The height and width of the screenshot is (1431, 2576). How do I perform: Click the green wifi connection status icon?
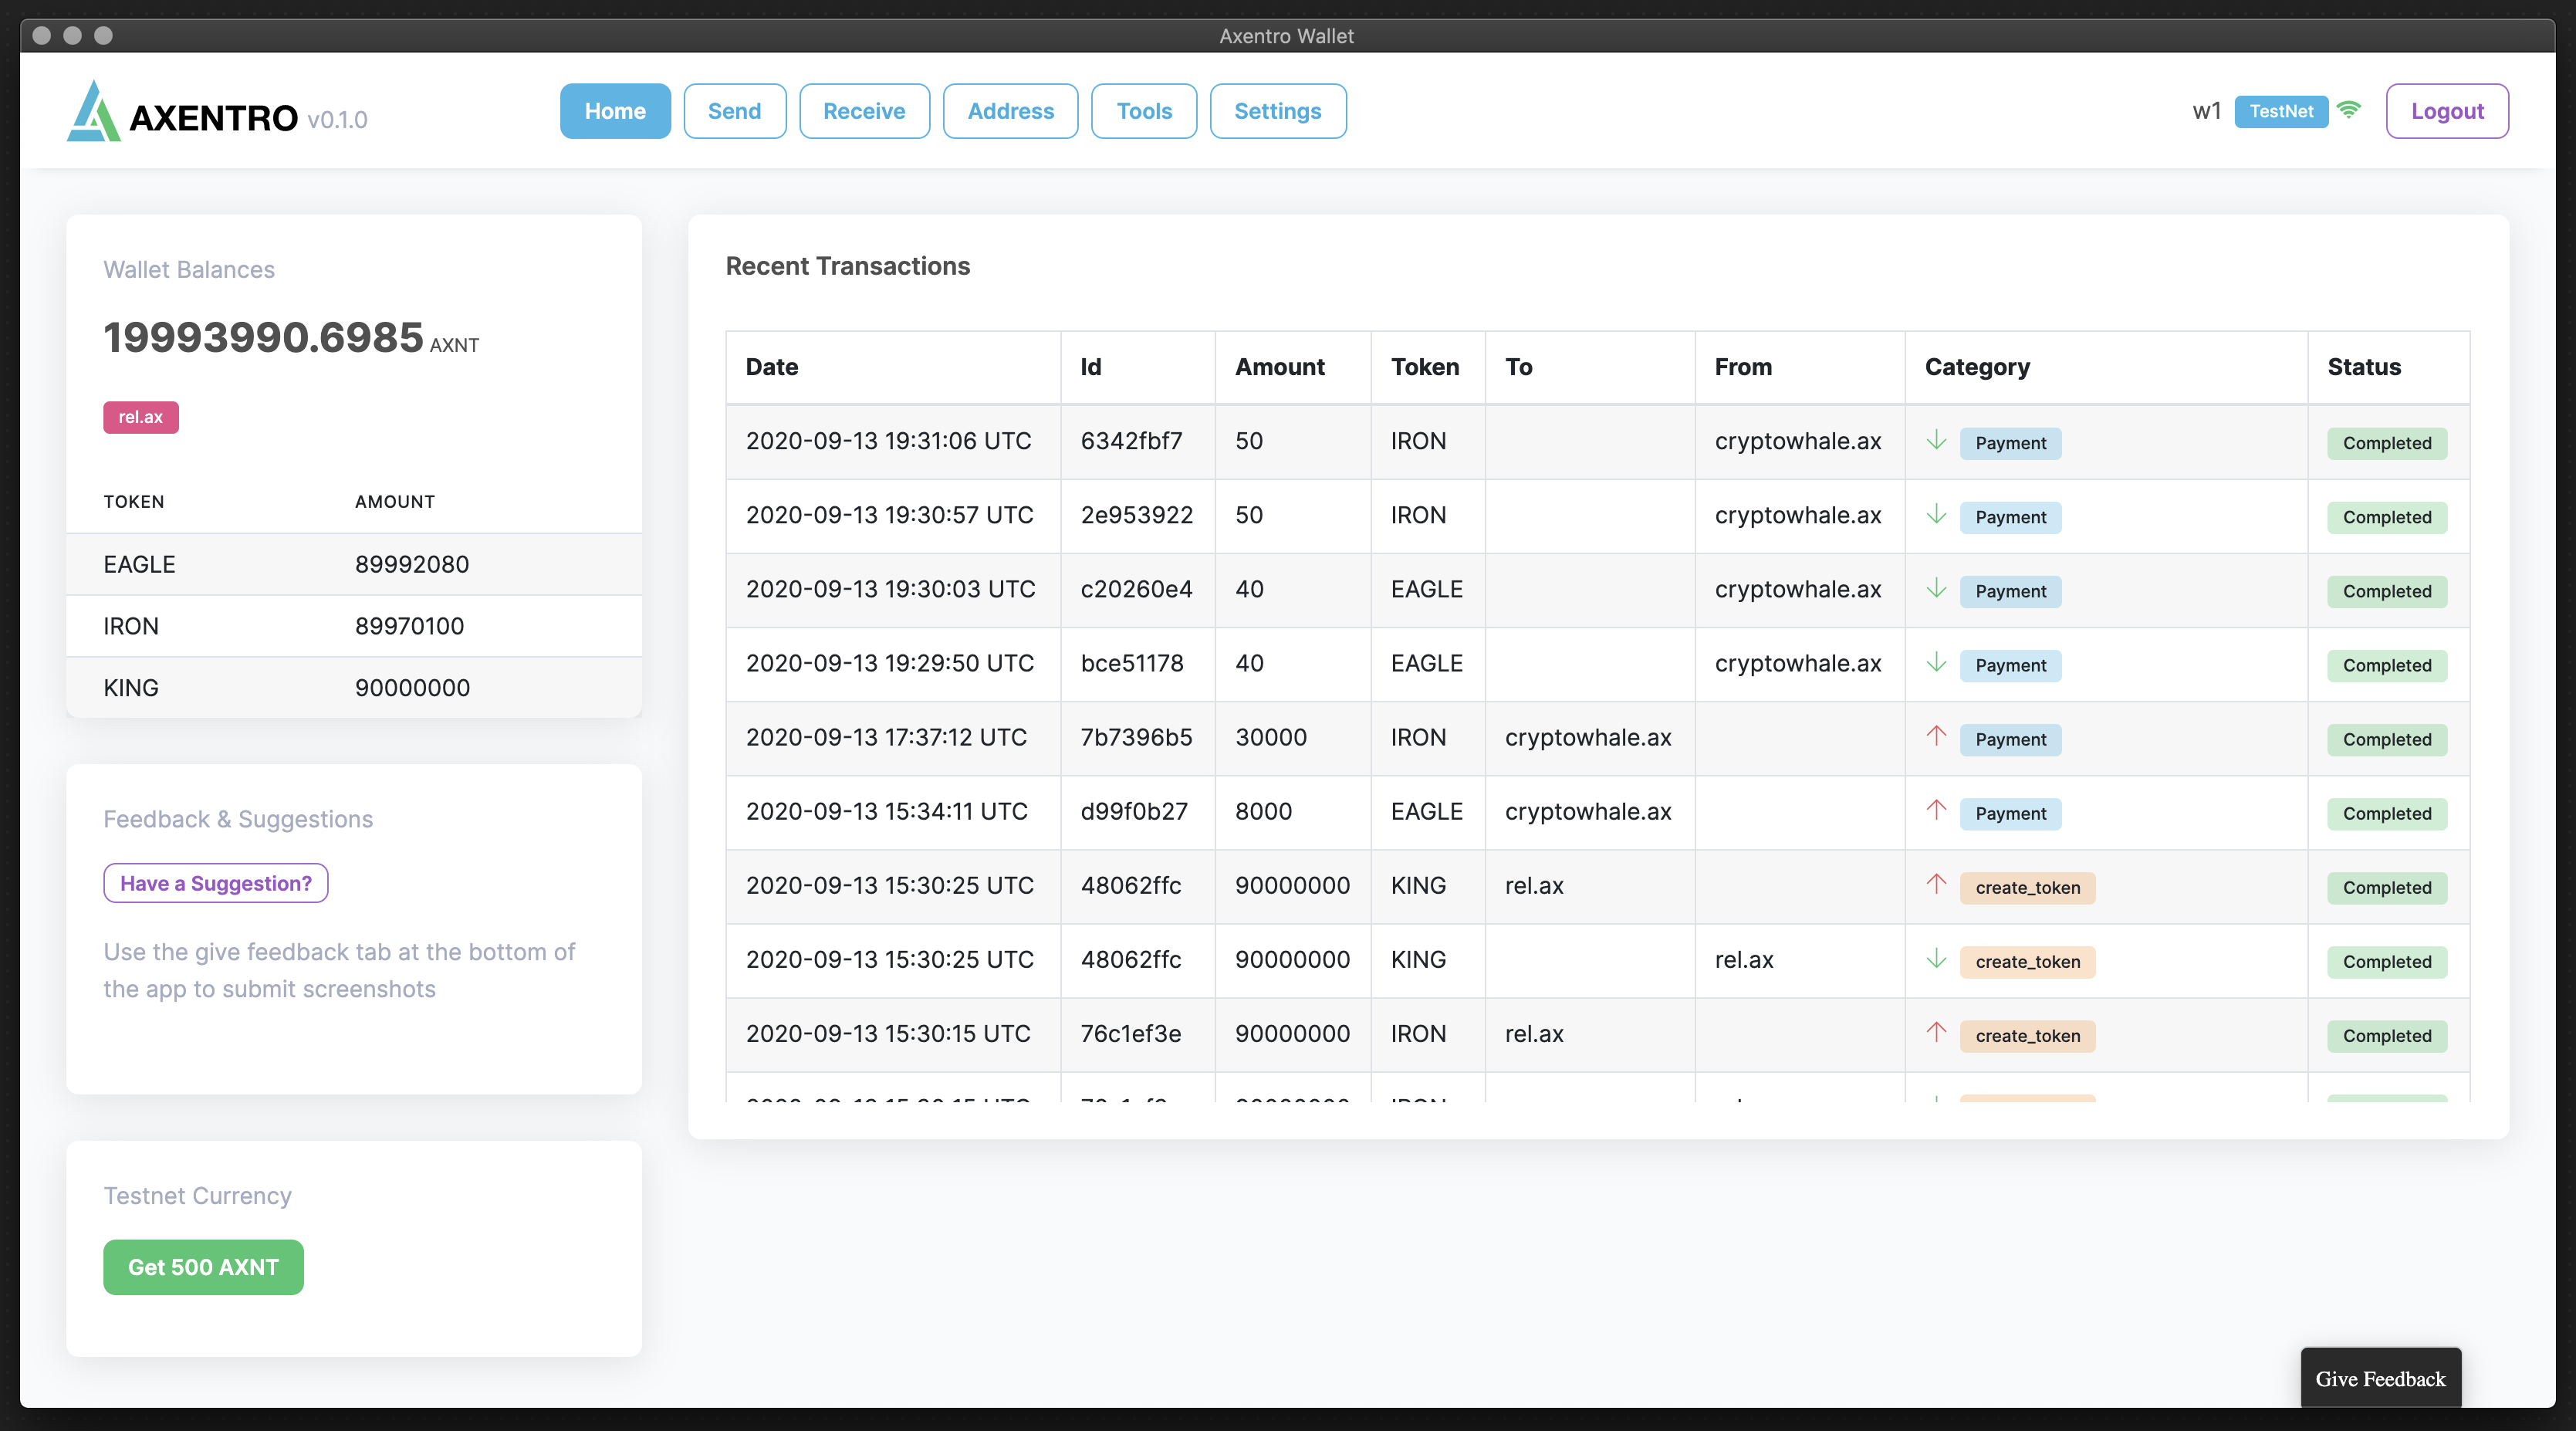point(2349,110)
